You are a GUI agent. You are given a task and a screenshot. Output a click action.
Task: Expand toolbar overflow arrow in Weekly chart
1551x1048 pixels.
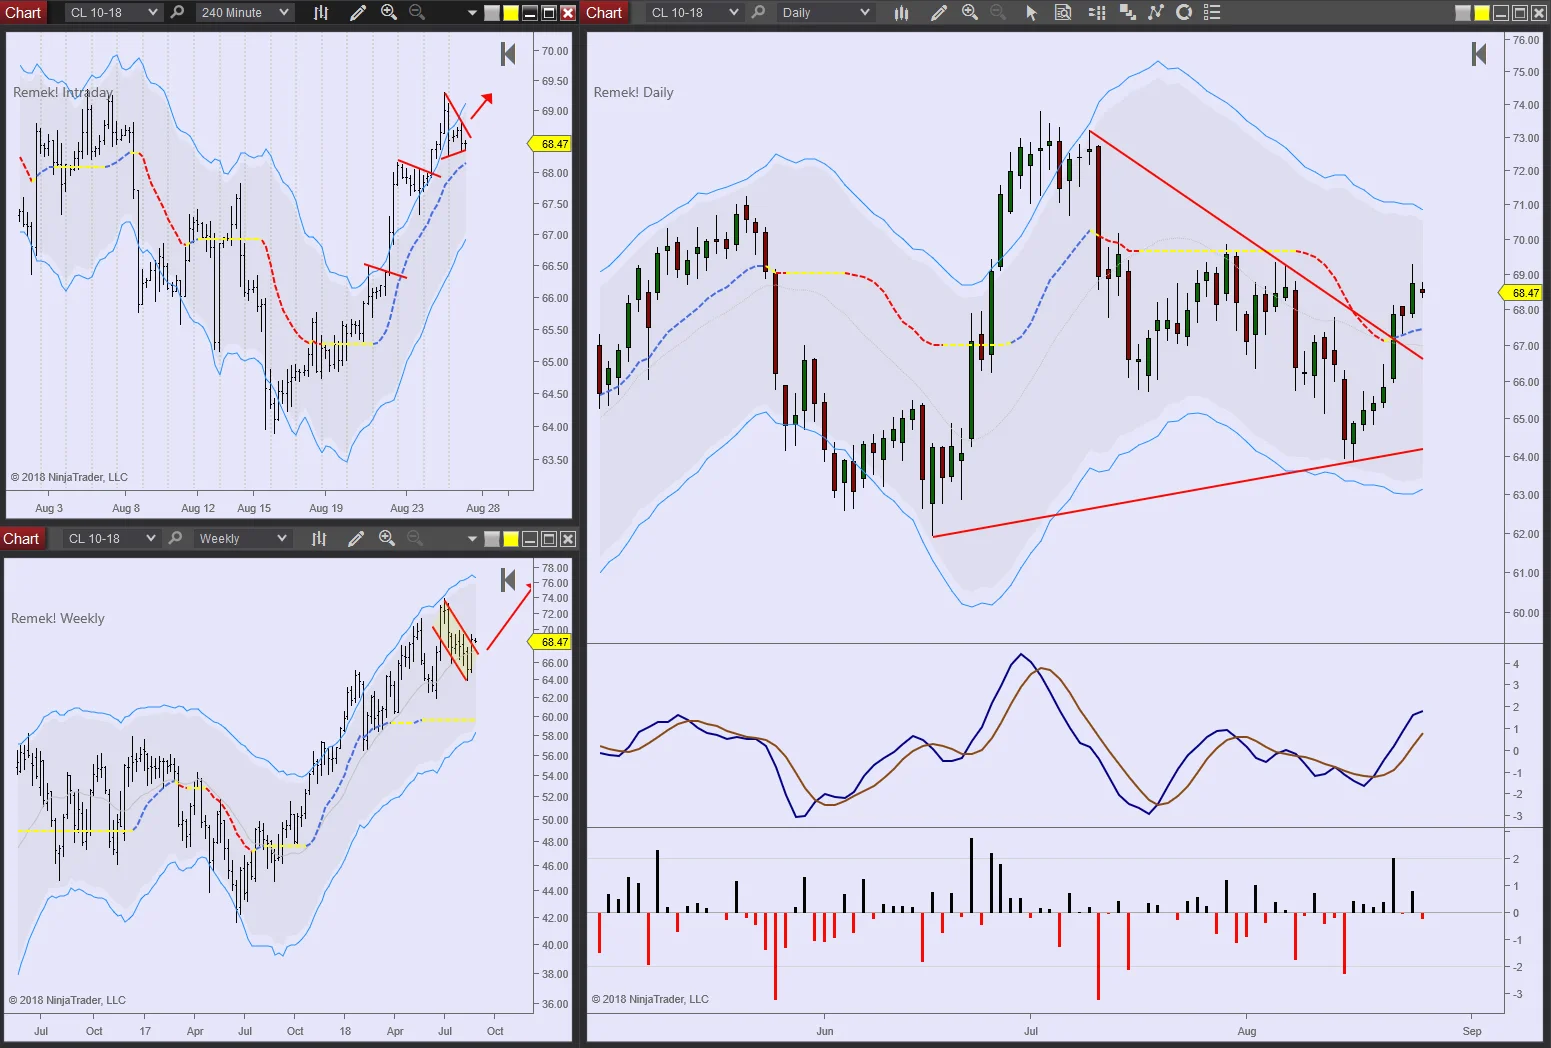coord(472,539)
